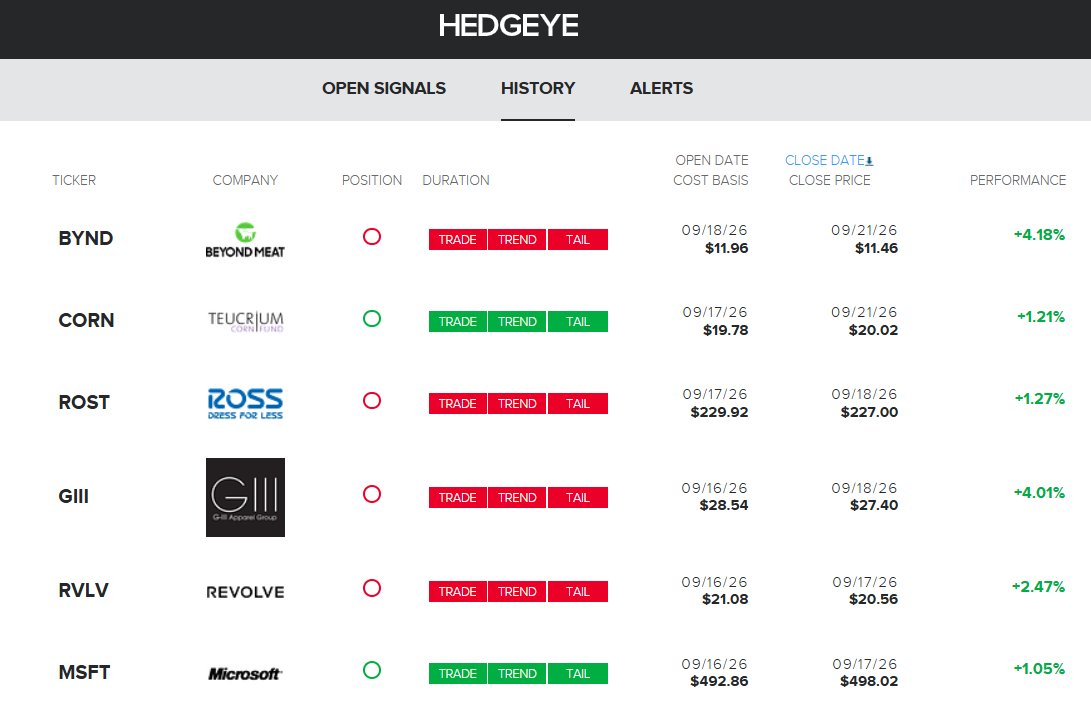Switch to the Open Signals tab
This screenshot has height=710, width=1091.
[x=384, y=88]
